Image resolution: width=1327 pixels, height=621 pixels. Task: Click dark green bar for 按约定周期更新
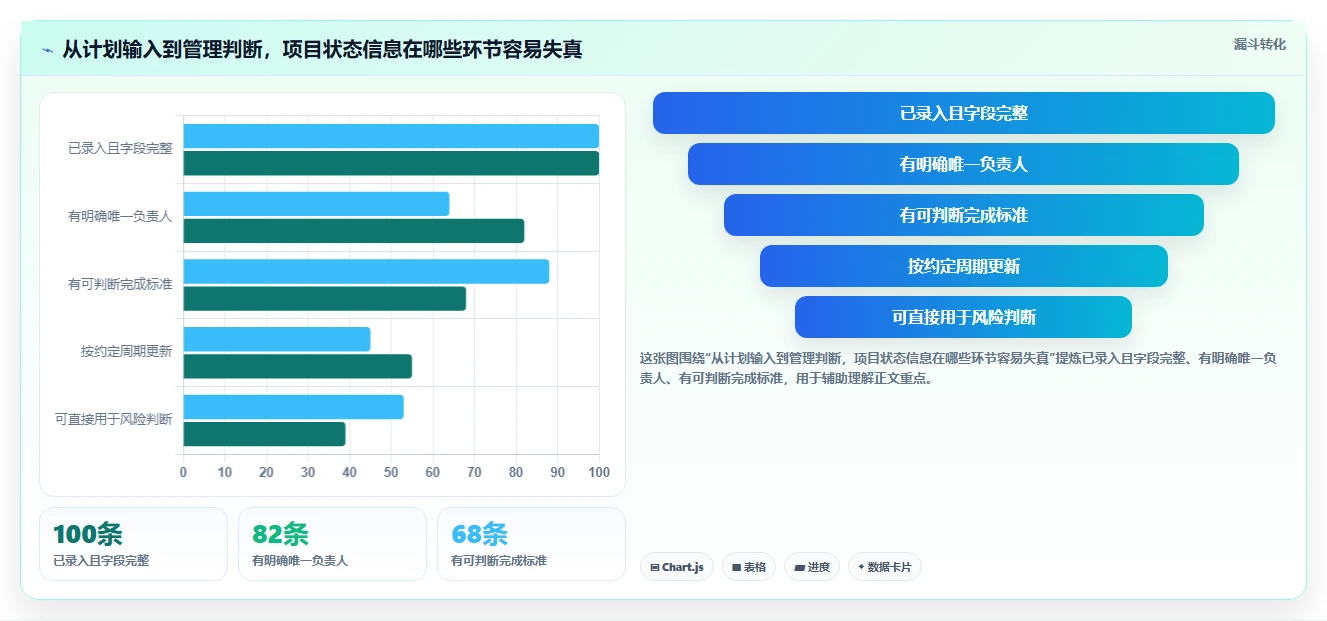298,366
